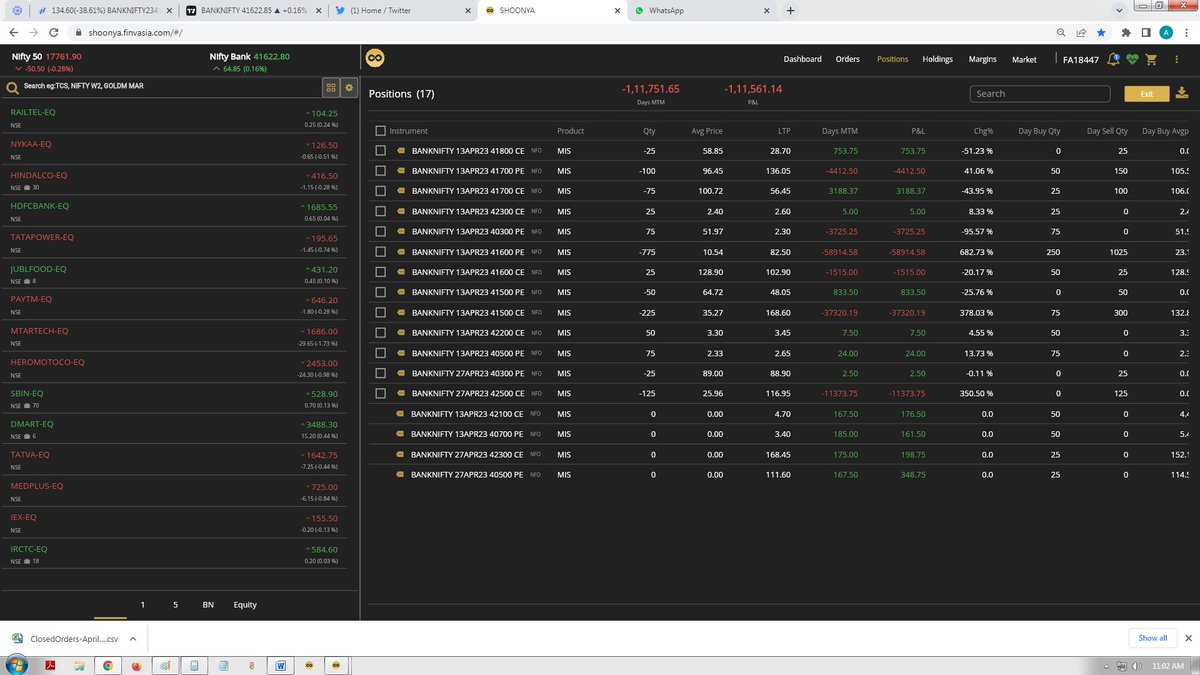The height and width of the screenshot is (675, 1200).
Task: Open the shopping cart icon
Action: pyautogui.click(x=1151, y=59)
